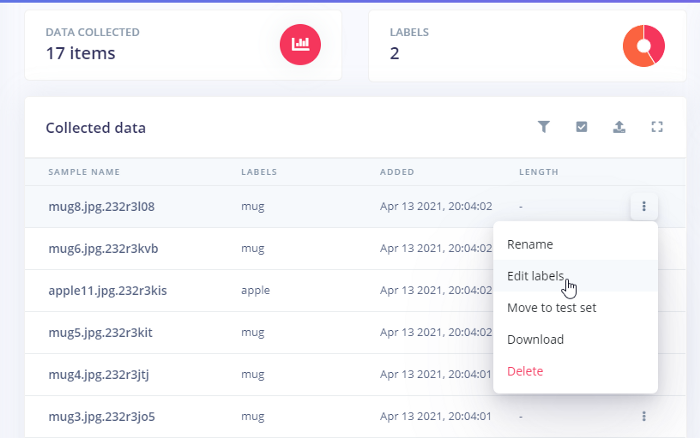700x438 pixels.
Task: Open the three-dot menu for mug8.jpg.232r3l08
Action: click(x=643, y=207)
